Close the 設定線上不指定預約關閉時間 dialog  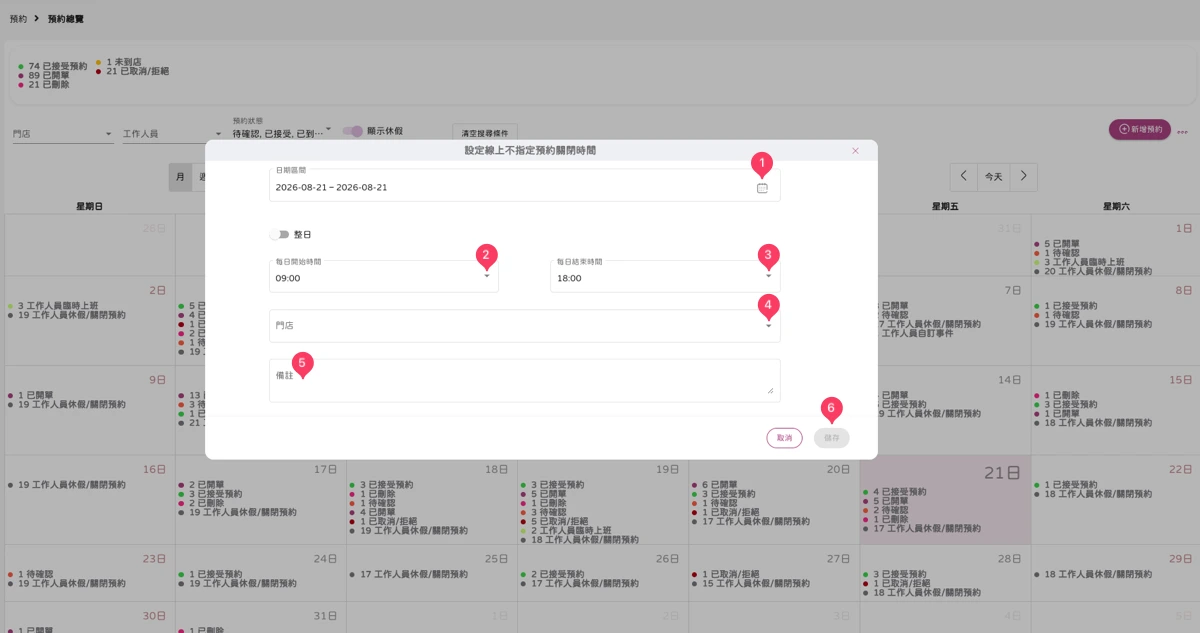pos(855,151)
